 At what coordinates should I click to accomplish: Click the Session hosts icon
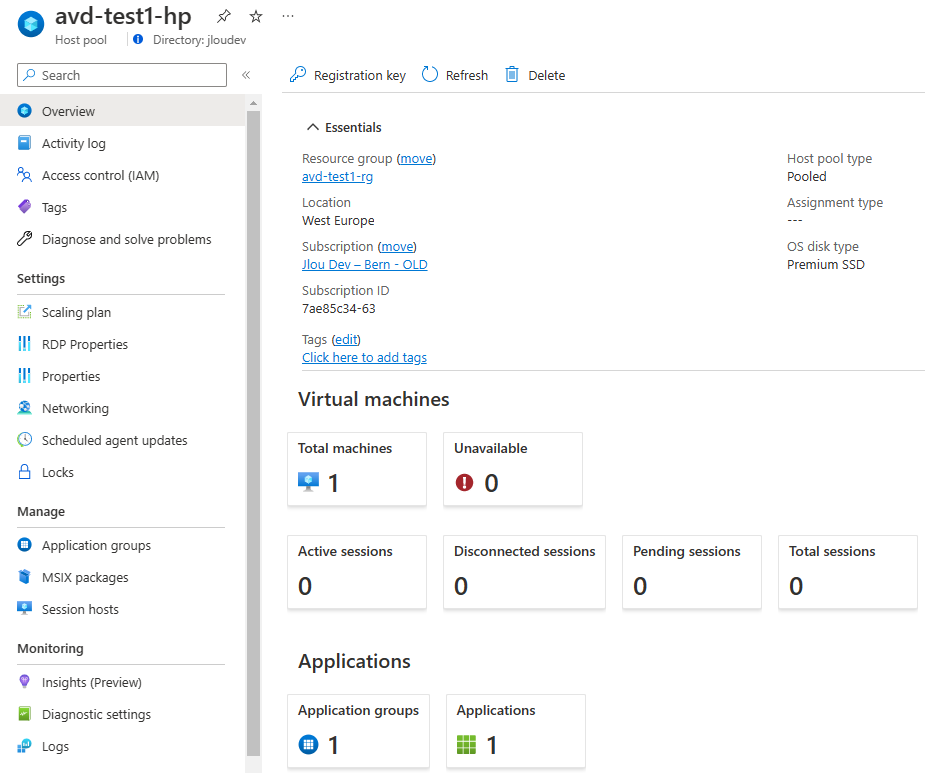[24, 608]
